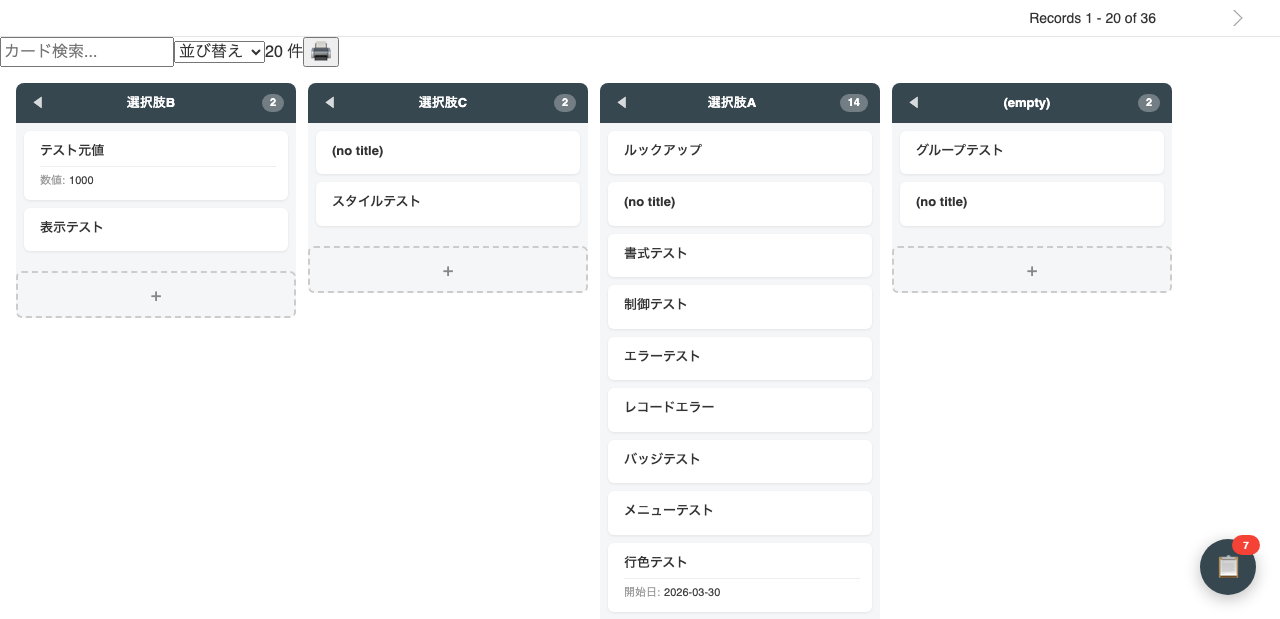The image size is (1280, 619).
Task: Add a card to 選択肢C column
Action: click(x=448, y=270)
